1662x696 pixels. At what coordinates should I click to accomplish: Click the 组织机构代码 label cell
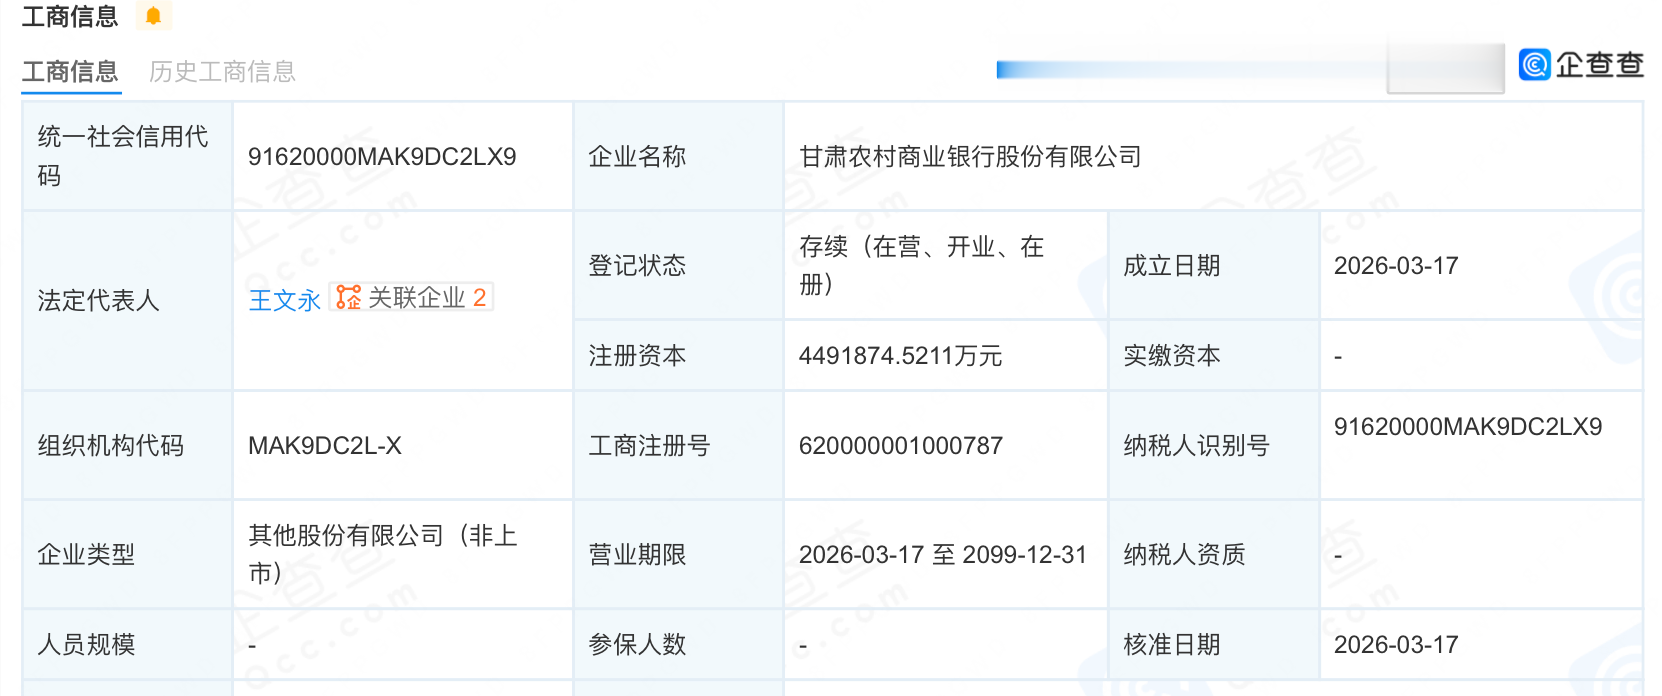127,445
